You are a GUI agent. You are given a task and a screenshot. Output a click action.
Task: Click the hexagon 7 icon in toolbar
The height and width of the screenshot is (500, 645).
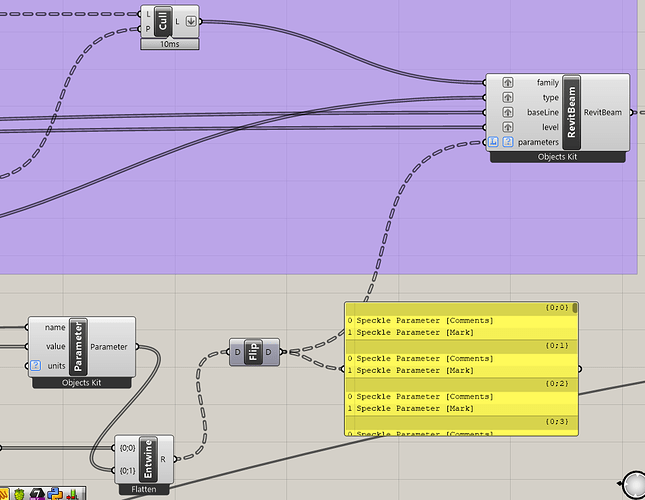(x=37, y=494)
